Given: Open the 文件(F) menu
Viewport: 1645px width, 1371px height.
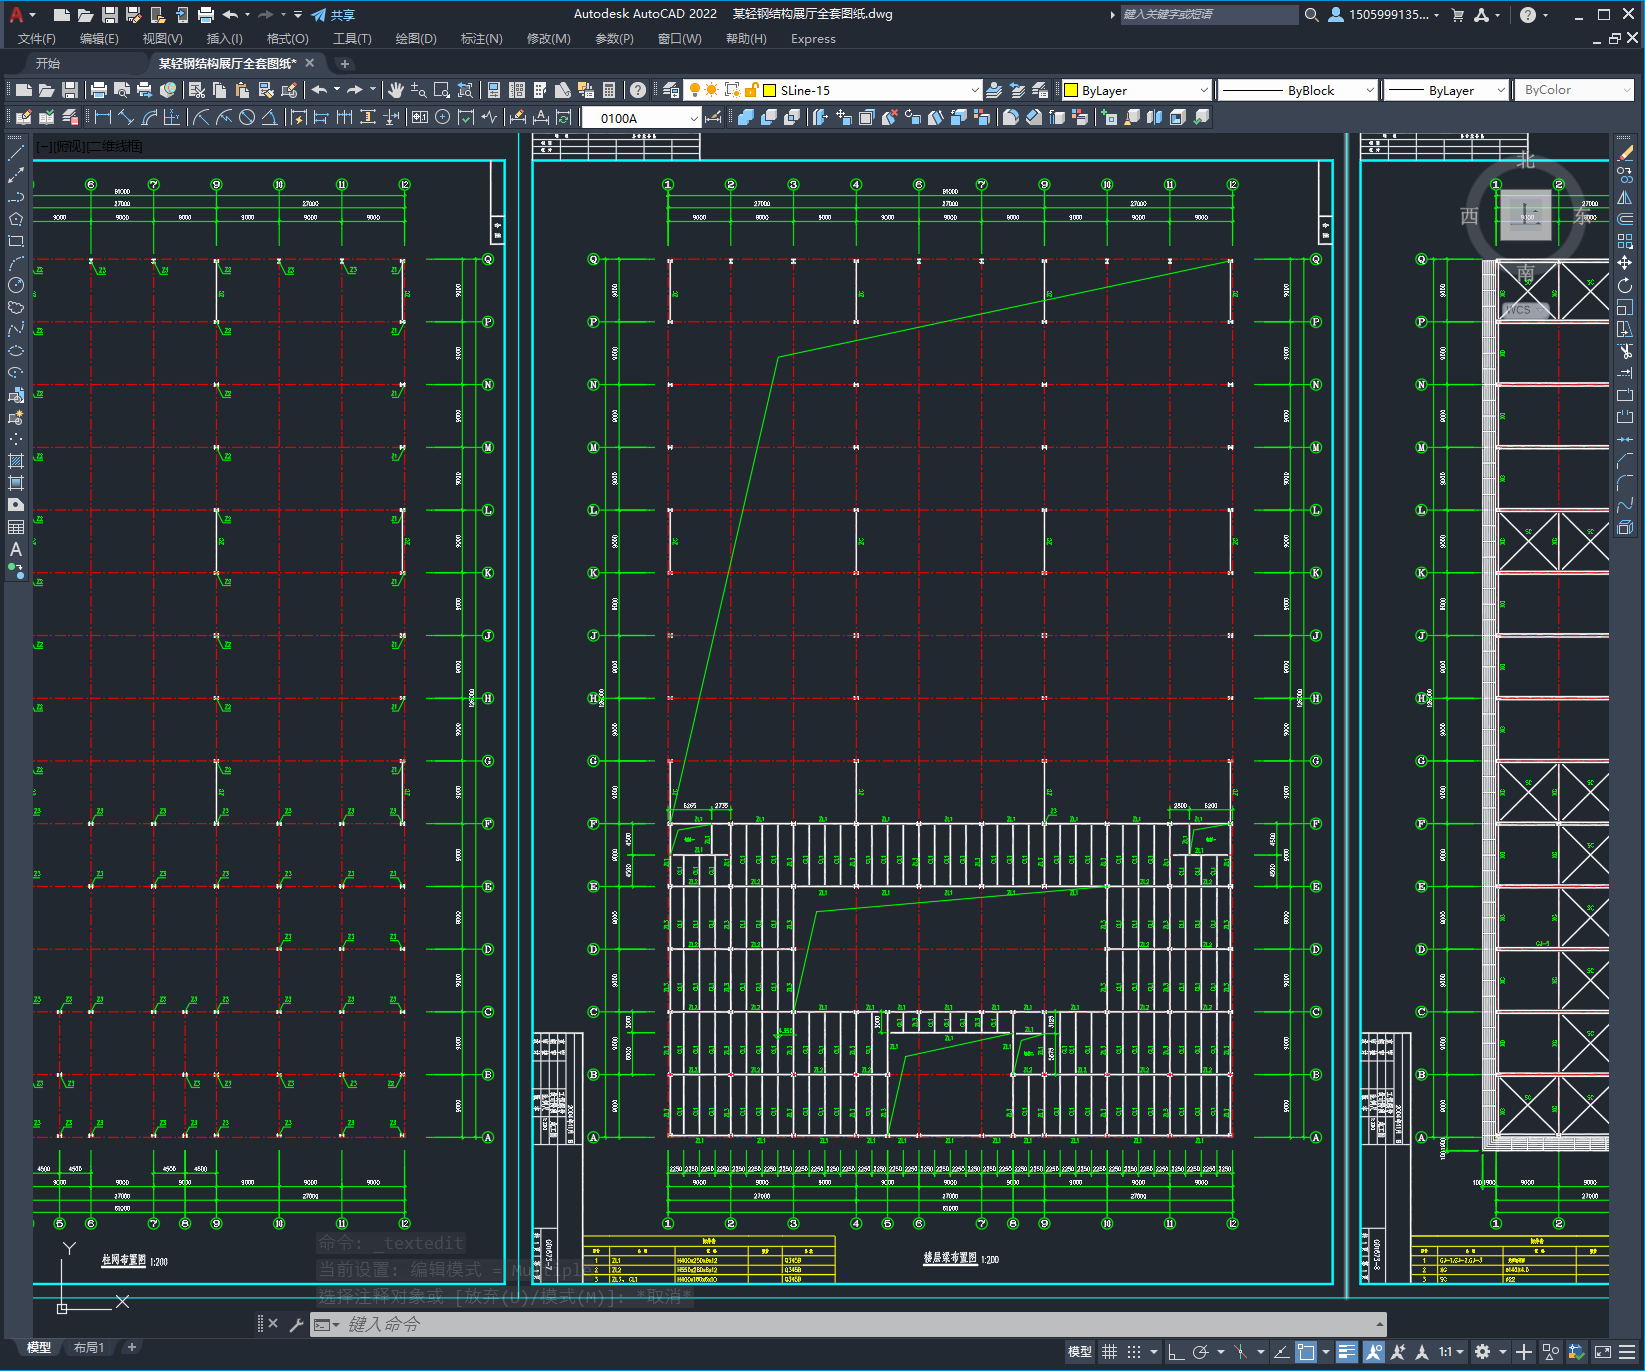Looking at the screenshot, I should pos(37,39).
